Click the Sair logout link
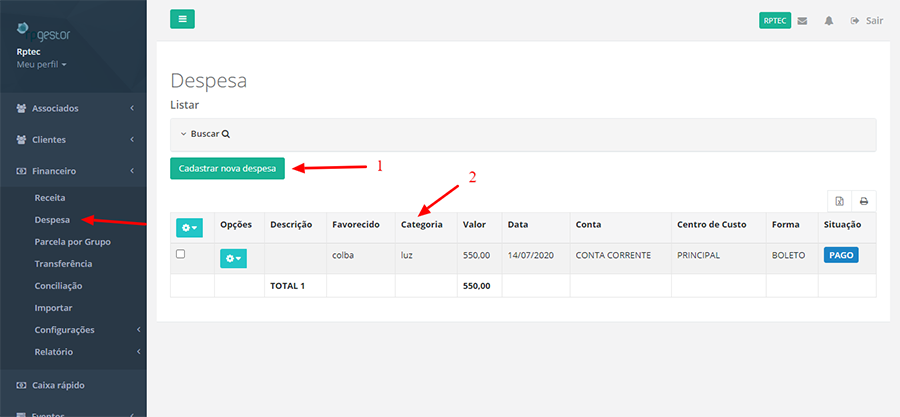Image resolution: width=900 pixels, height=417 pixels. coord(867,21)
